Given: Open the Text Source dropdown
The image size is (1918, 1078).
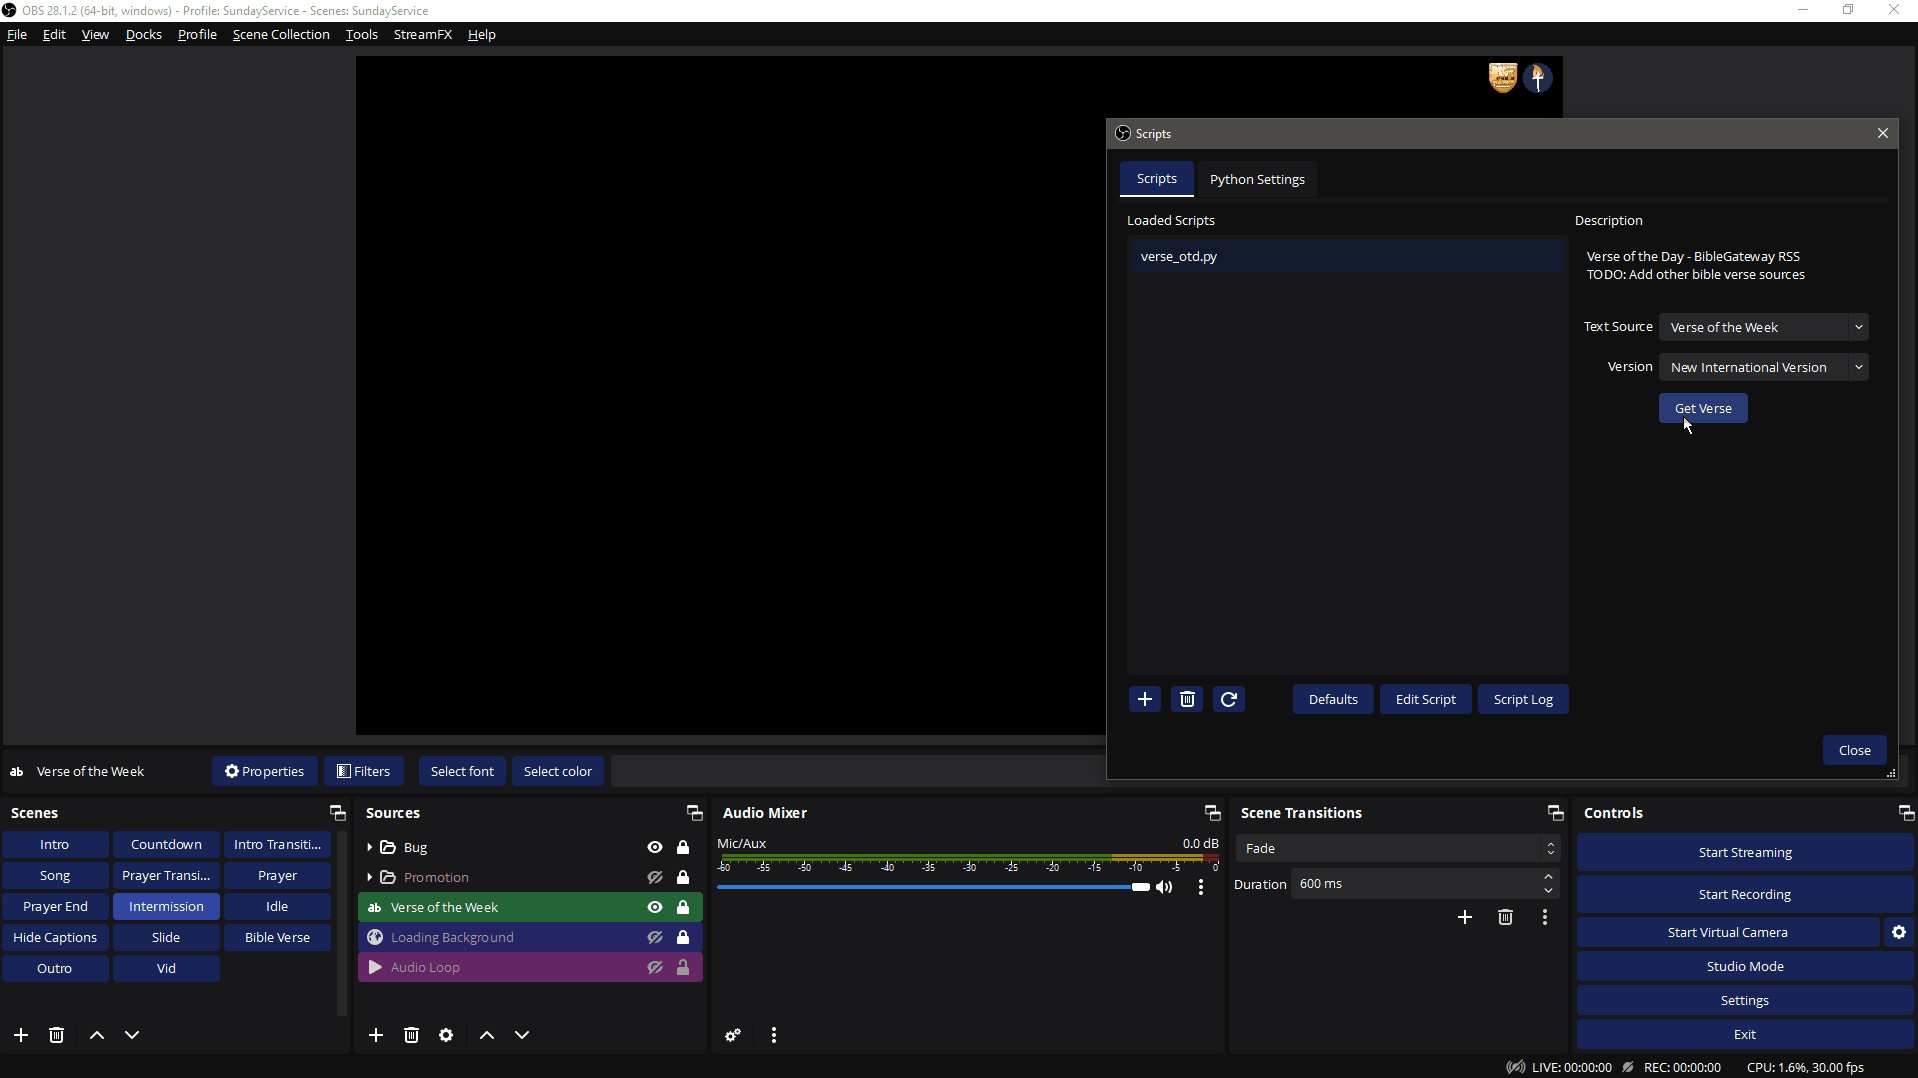Looking at the screenshot, I should coord(1764,327).
